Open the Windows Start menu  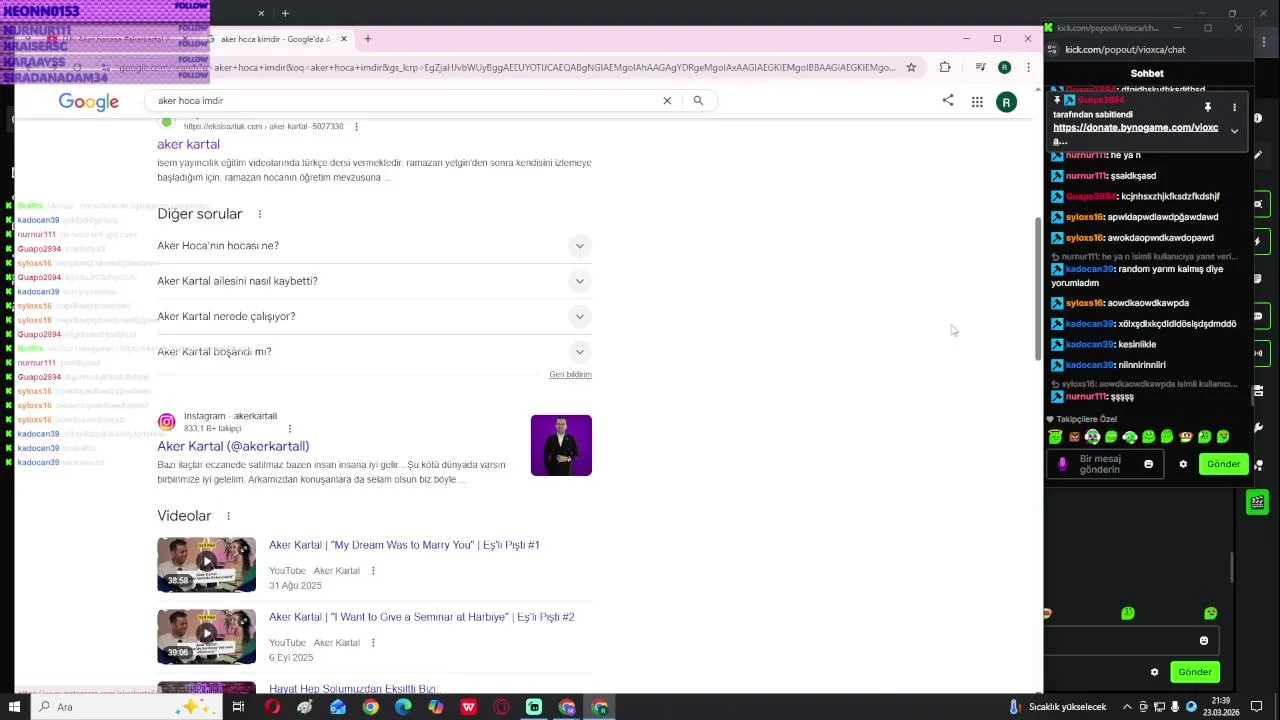(14, 707)
